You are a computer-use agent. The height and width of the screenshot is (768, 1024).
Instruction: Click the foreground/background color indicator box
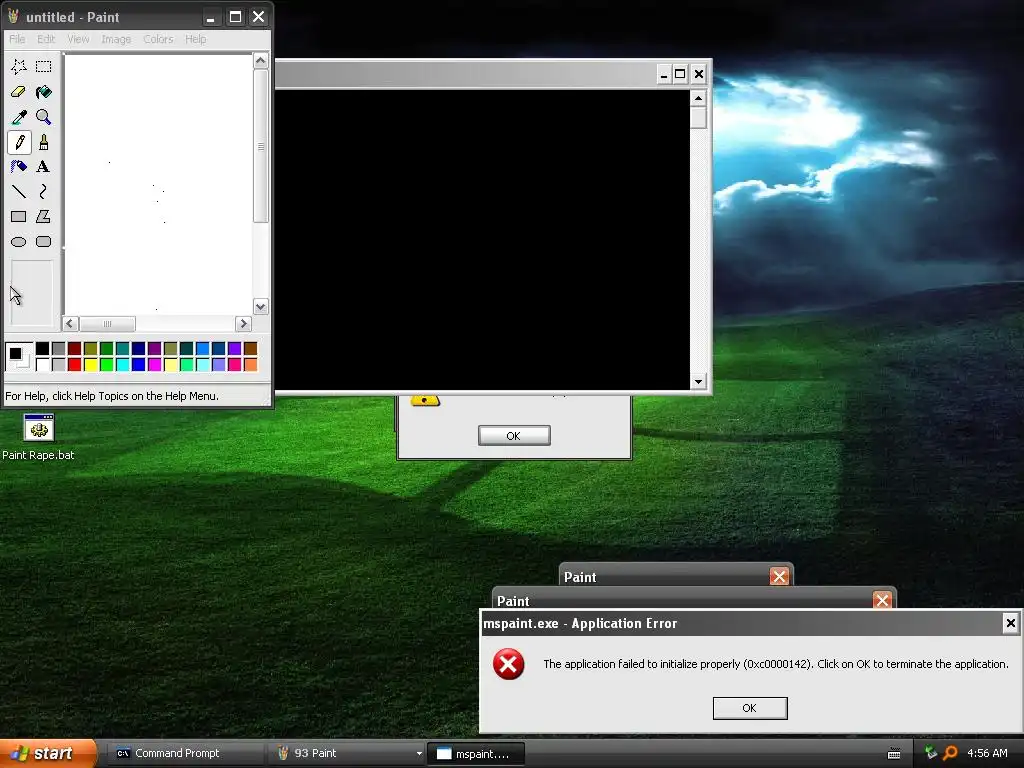(18, 356)
